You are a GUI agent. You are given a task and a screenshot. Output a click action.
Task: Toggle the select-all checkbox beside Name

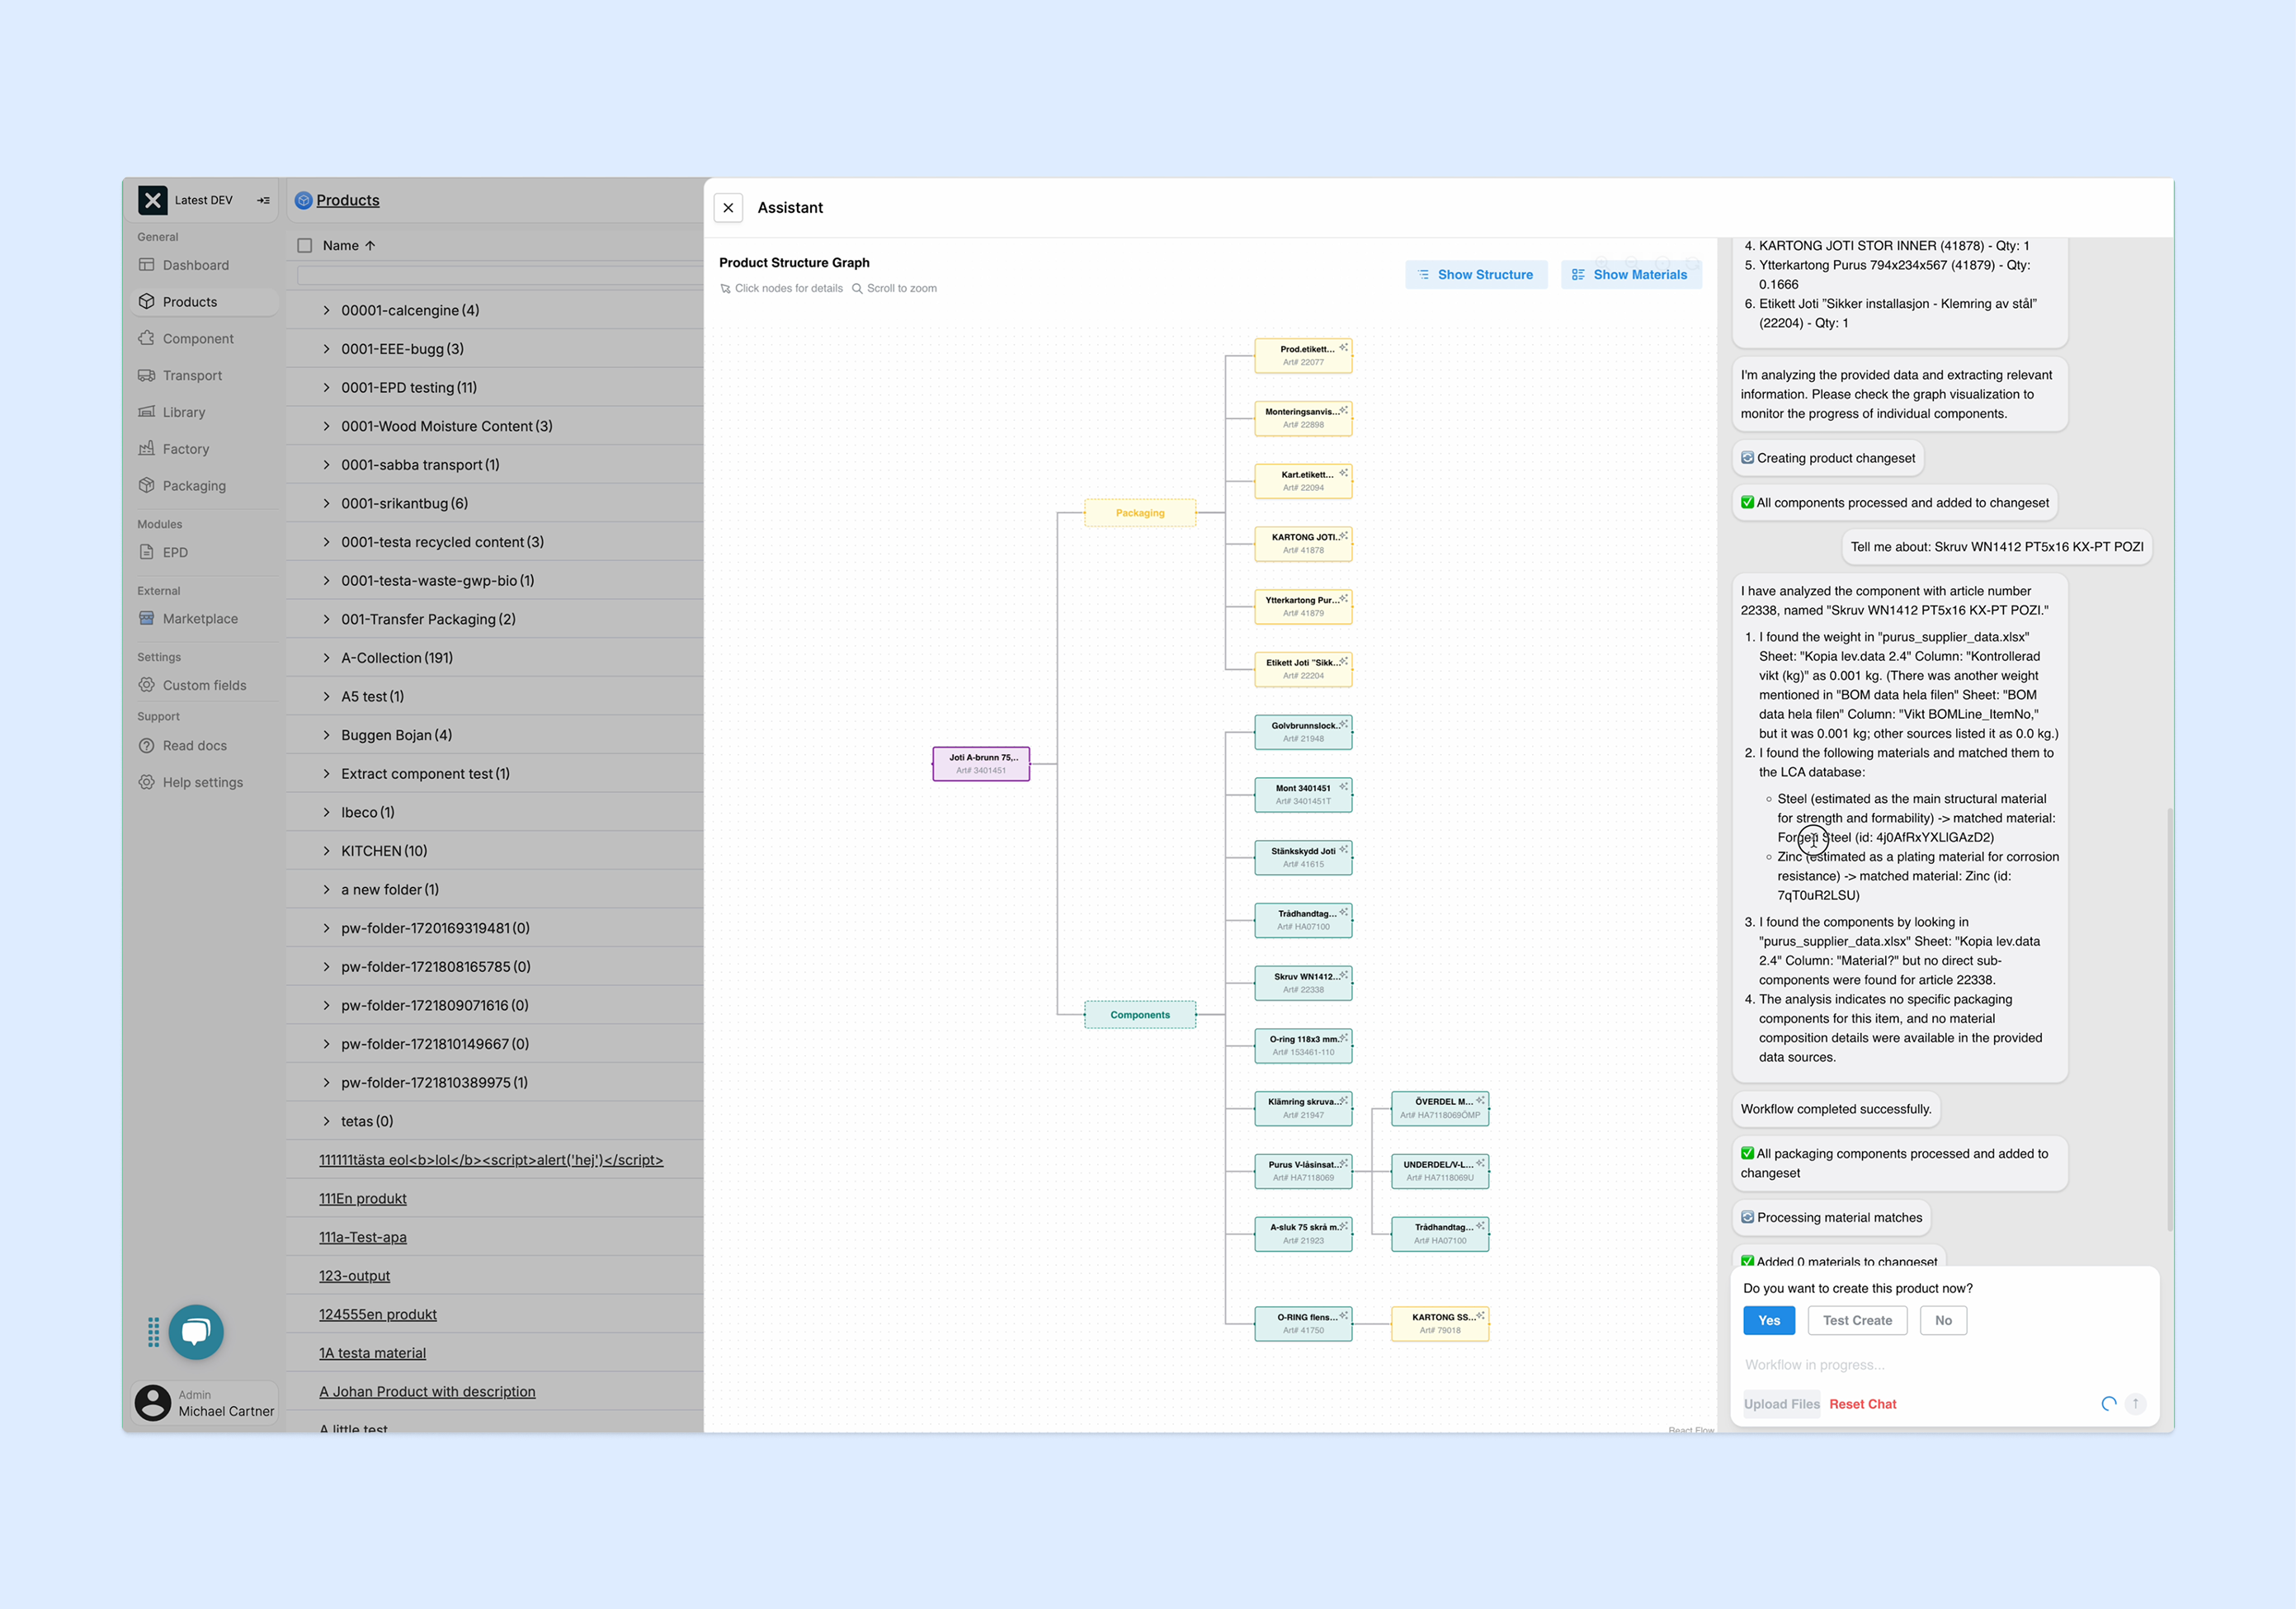click(x=305, y=245)
